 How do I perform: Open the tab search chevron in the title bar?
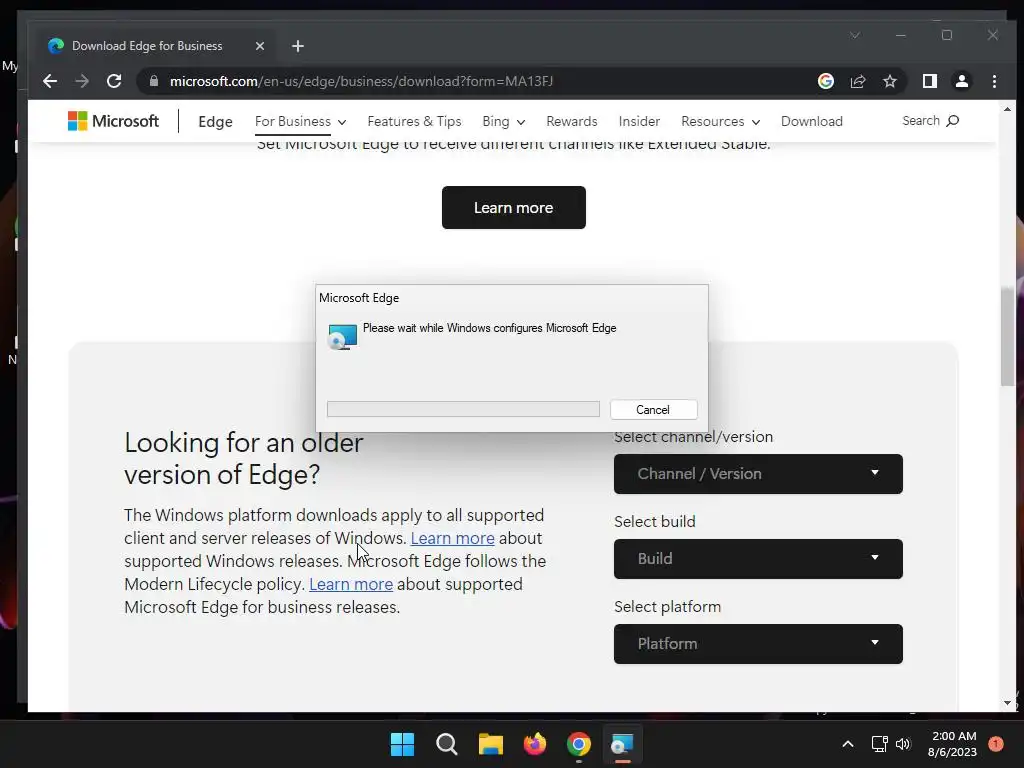(x=855, y=35)
